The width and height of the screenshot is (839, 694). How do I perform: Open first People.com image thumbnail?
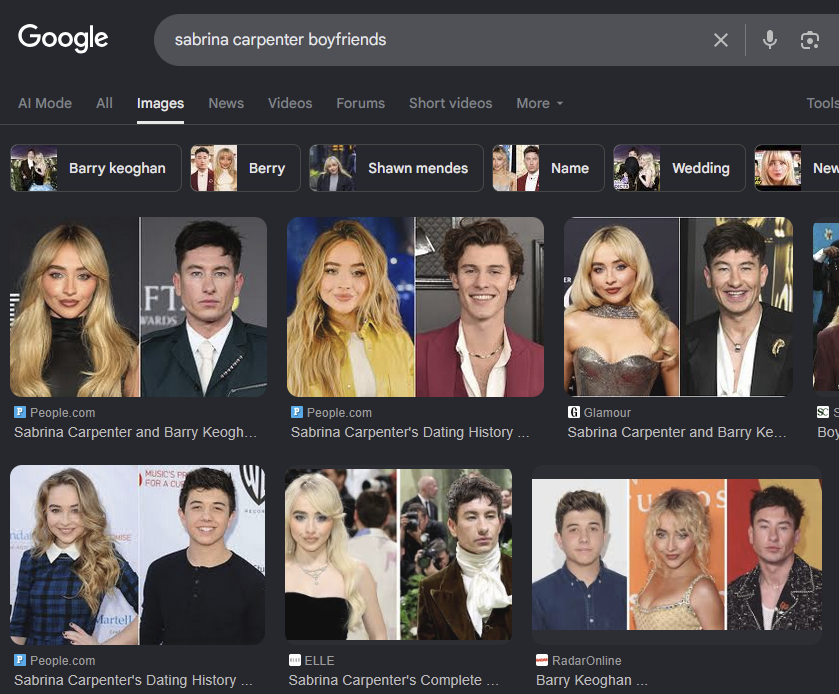139,307
